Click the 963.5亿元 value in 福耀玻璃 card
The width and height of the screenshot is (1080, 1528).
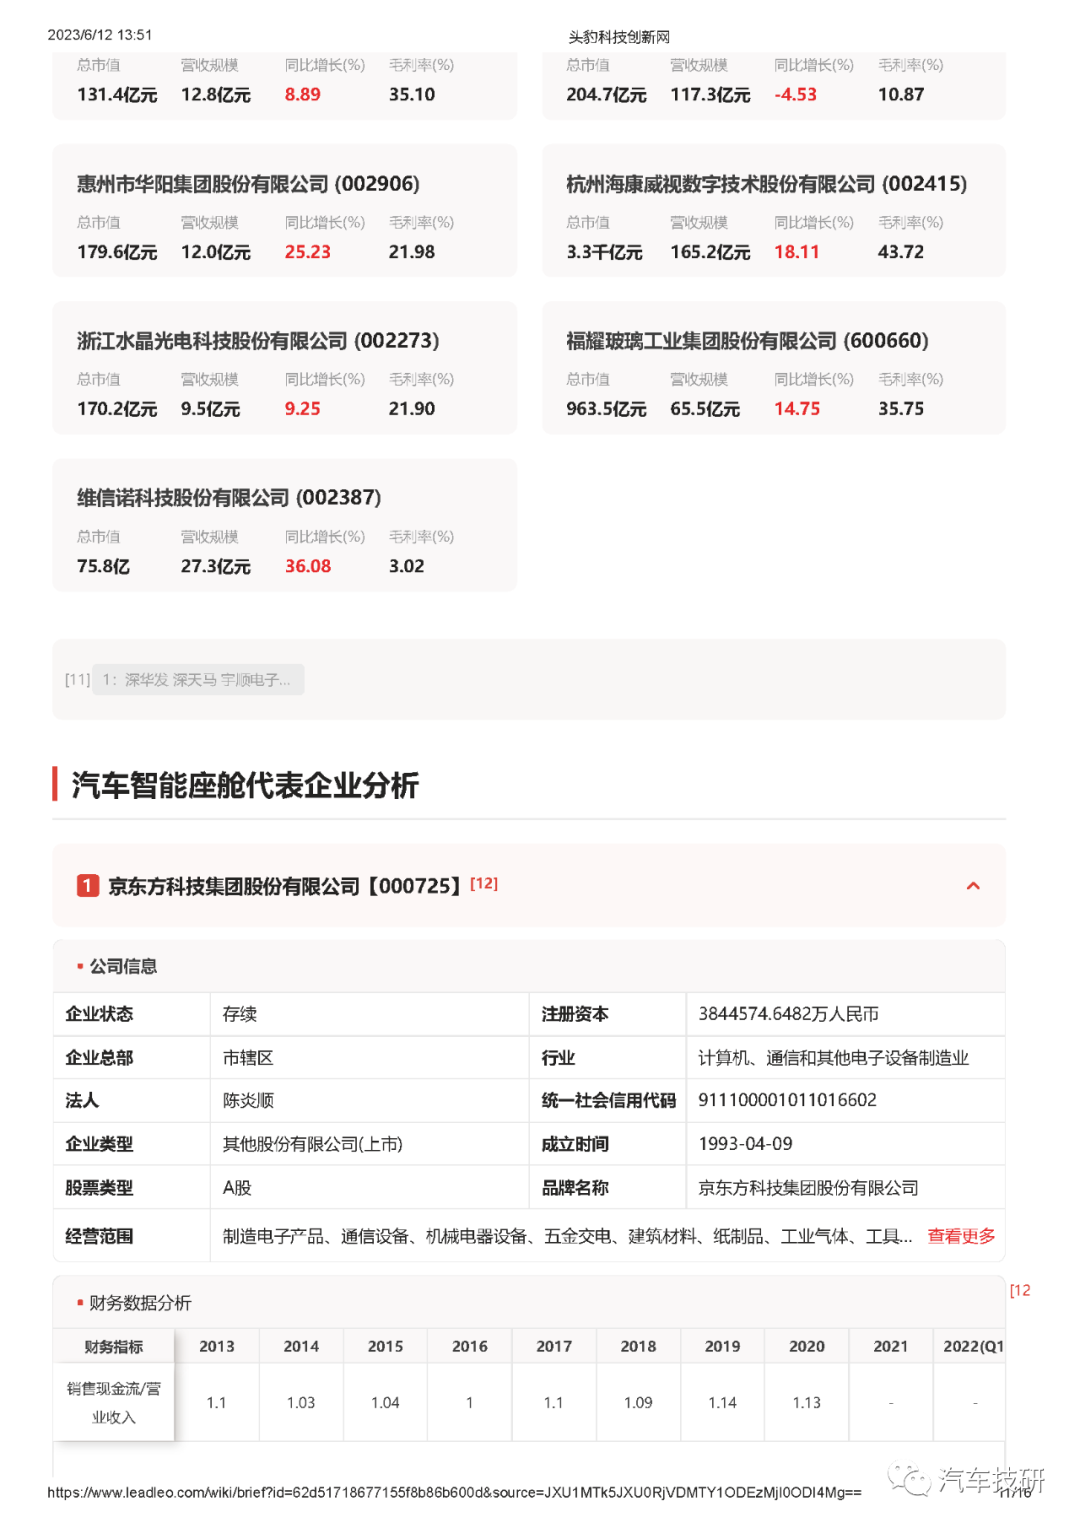coord(606,409)
